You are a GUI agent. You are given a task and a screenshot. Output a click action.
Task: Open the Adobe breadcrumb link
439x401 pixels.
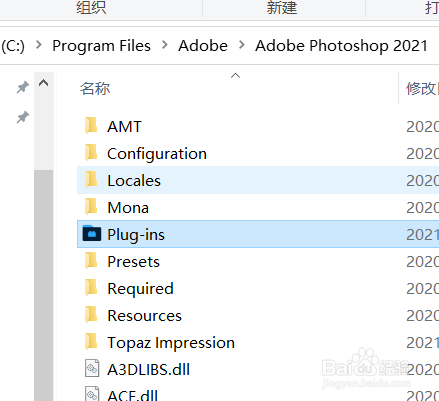[203, 46]
